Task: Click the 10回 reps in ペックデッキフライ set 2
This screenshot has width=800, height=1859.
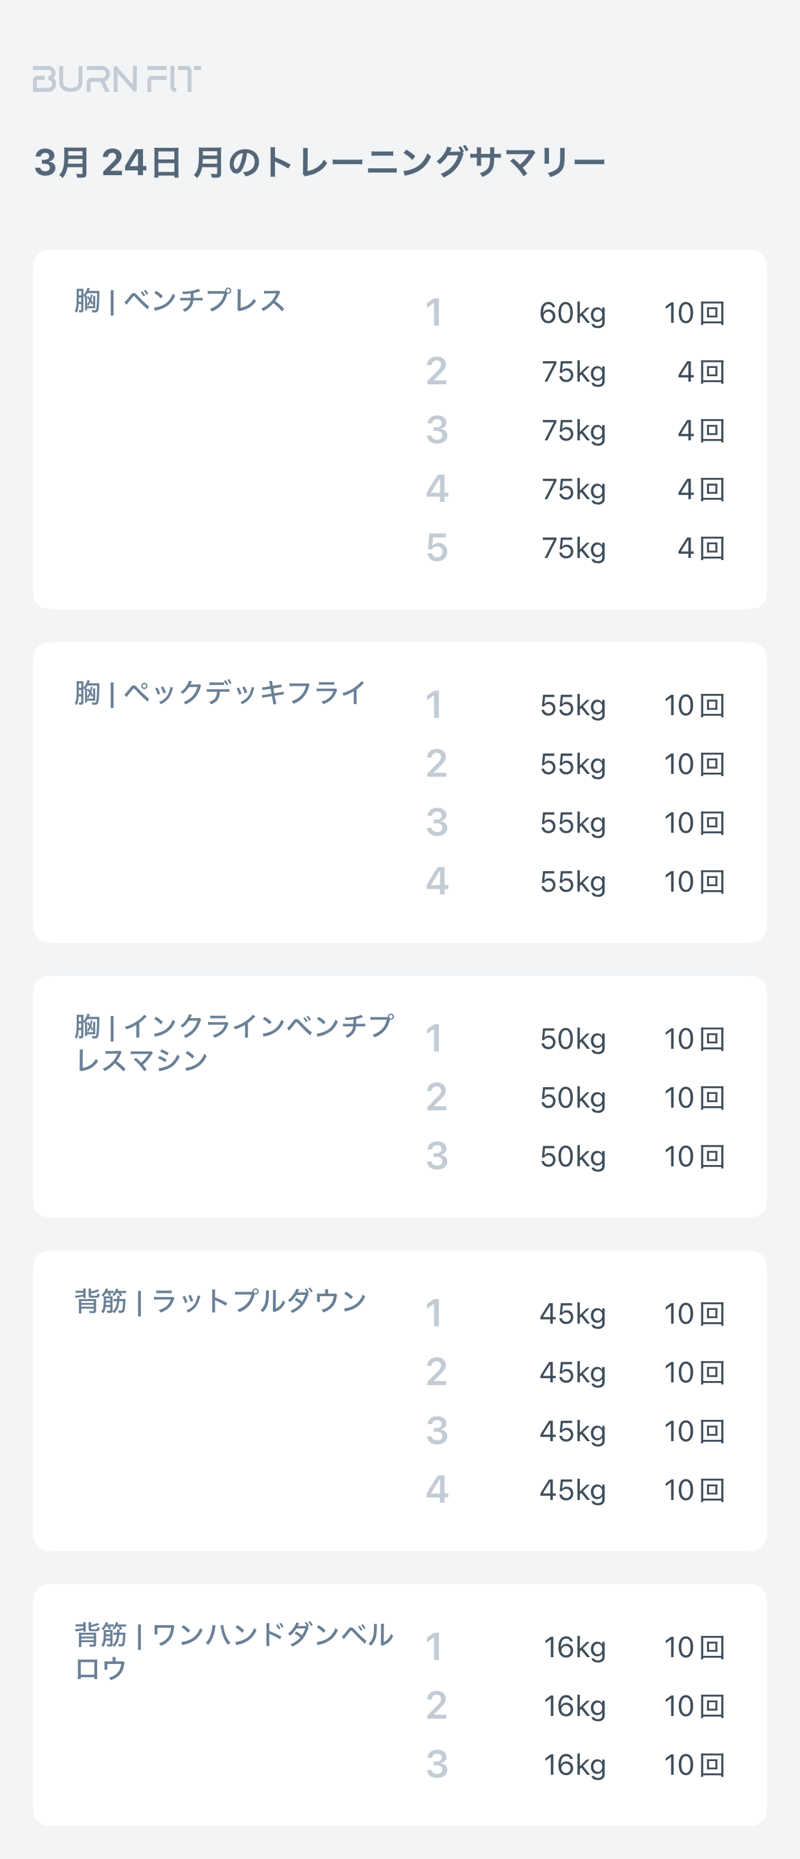Action: [694, 765]
